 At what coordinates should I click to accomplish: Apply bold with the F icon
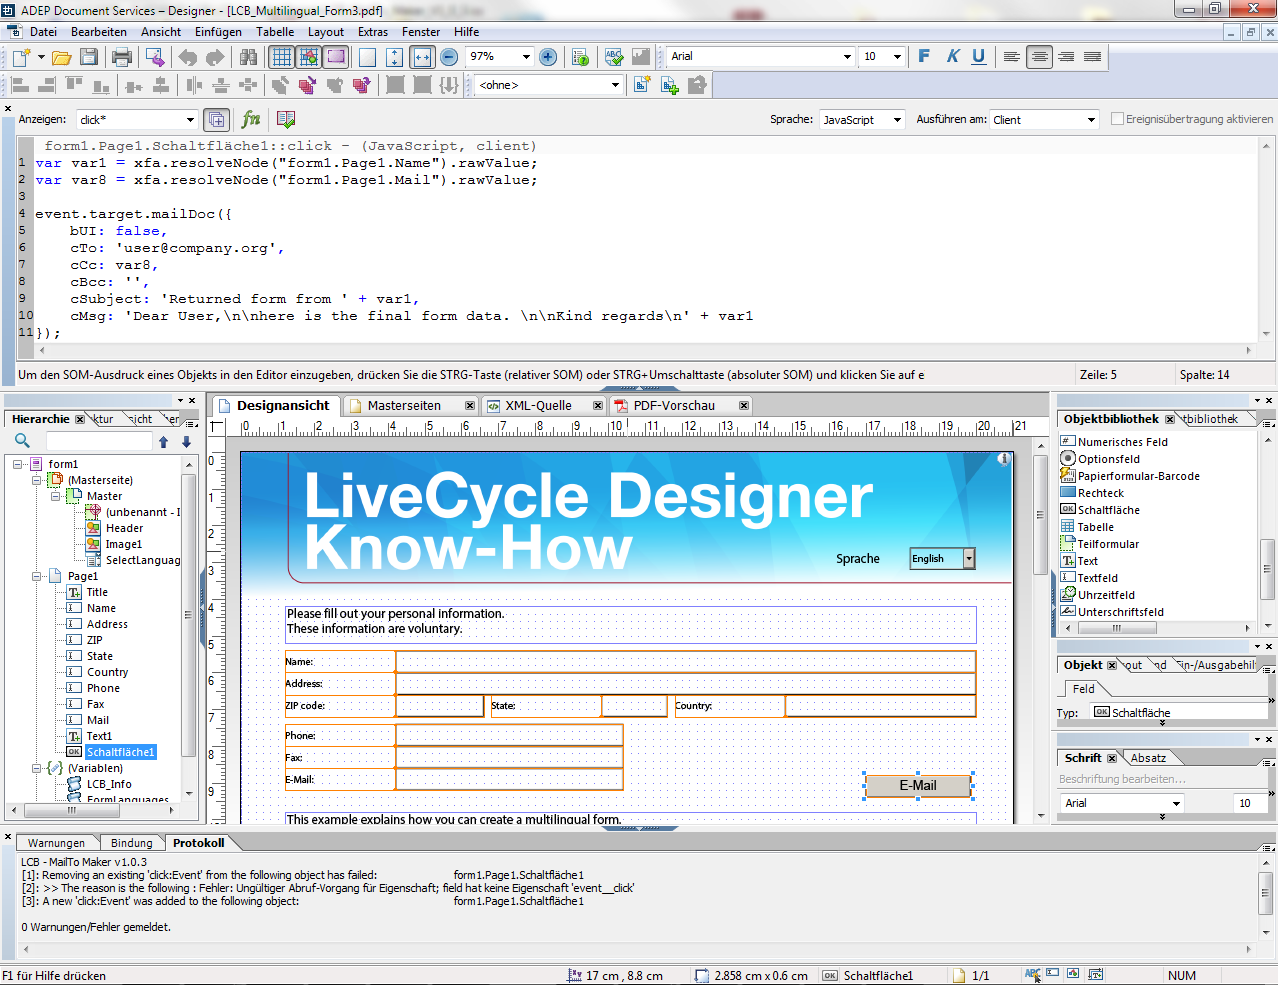(924, 56)
